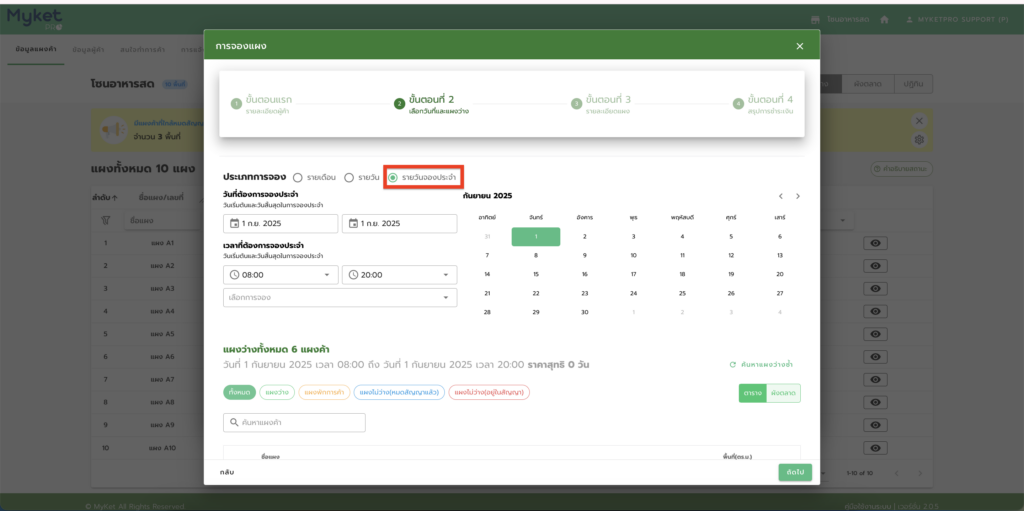Screen dimensions: 1024x511
Task: Filter by แผงพักการค้า chip
Action: click(324, 392)
